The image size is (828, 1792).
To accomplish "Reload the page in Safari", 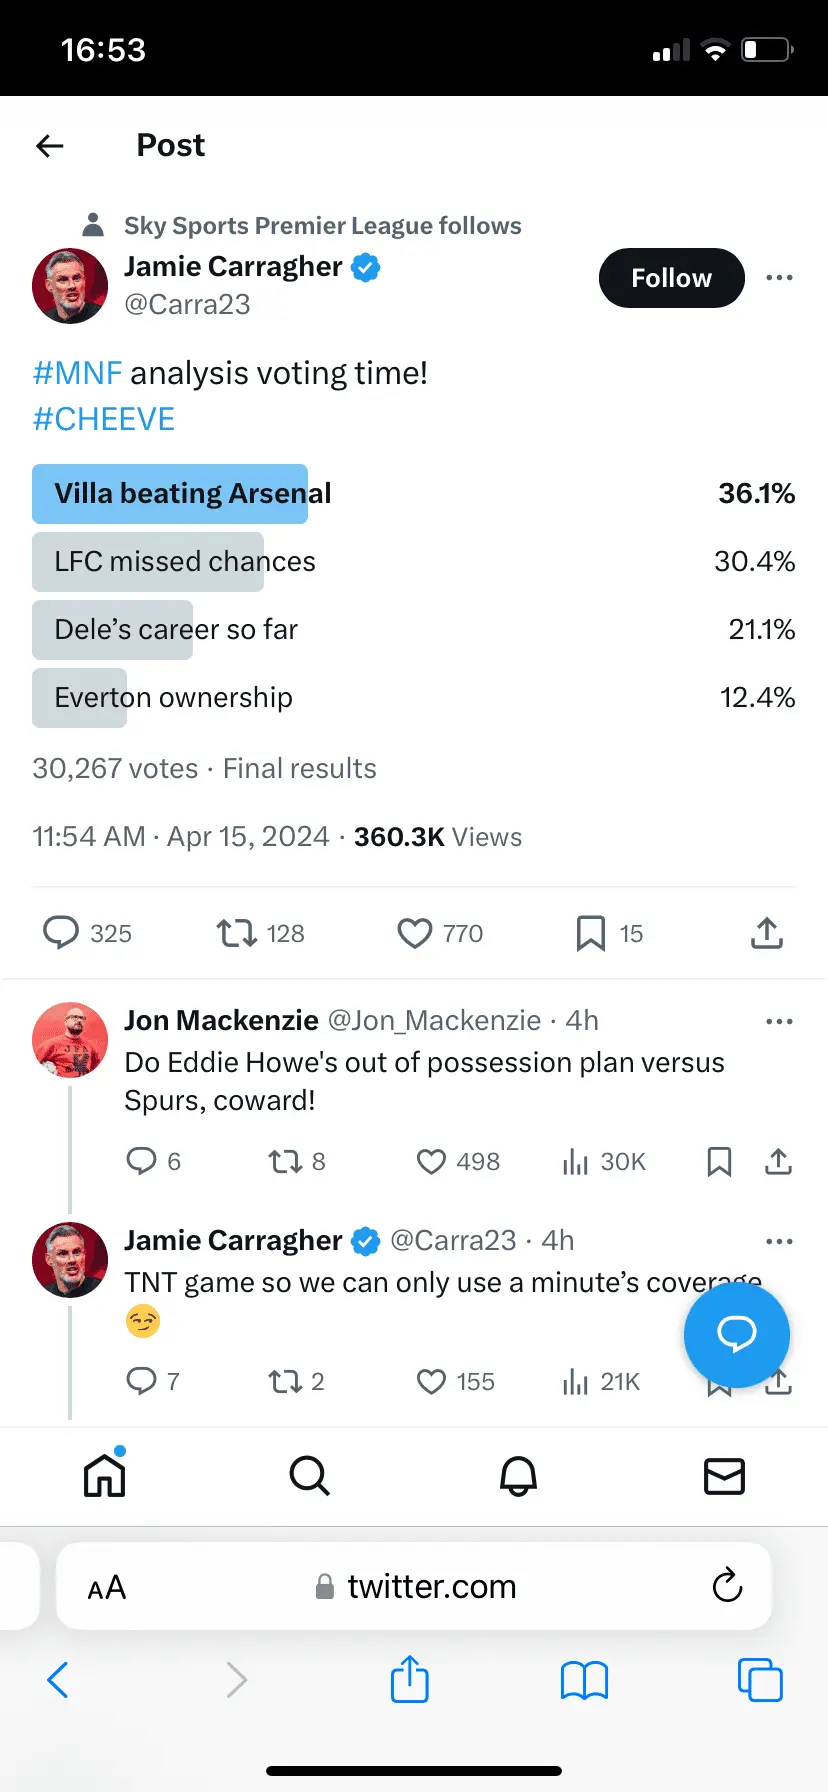I will point(727,1585).
